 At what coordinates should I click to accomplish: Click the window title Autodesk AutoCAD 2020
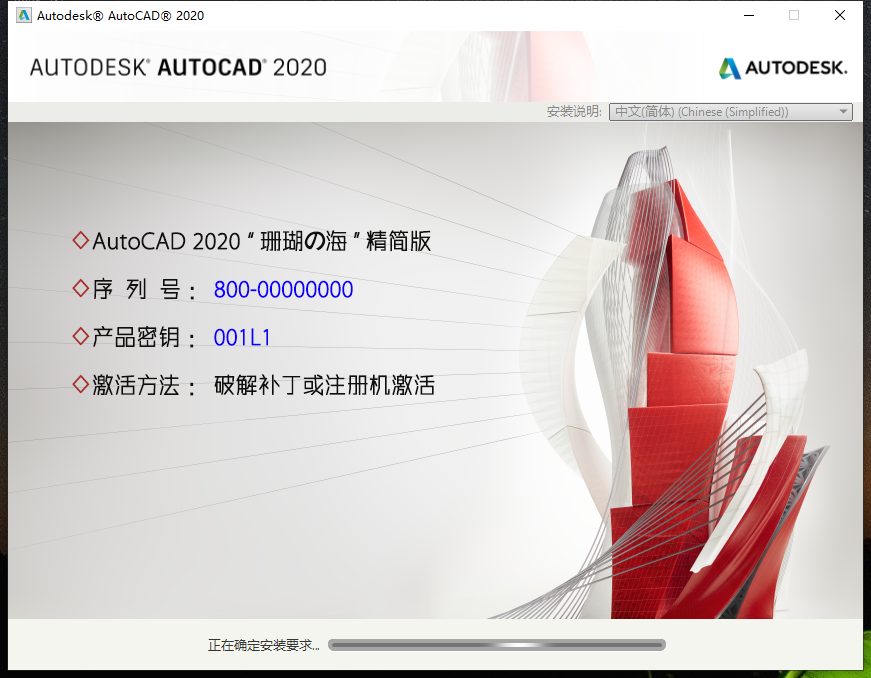121,16
